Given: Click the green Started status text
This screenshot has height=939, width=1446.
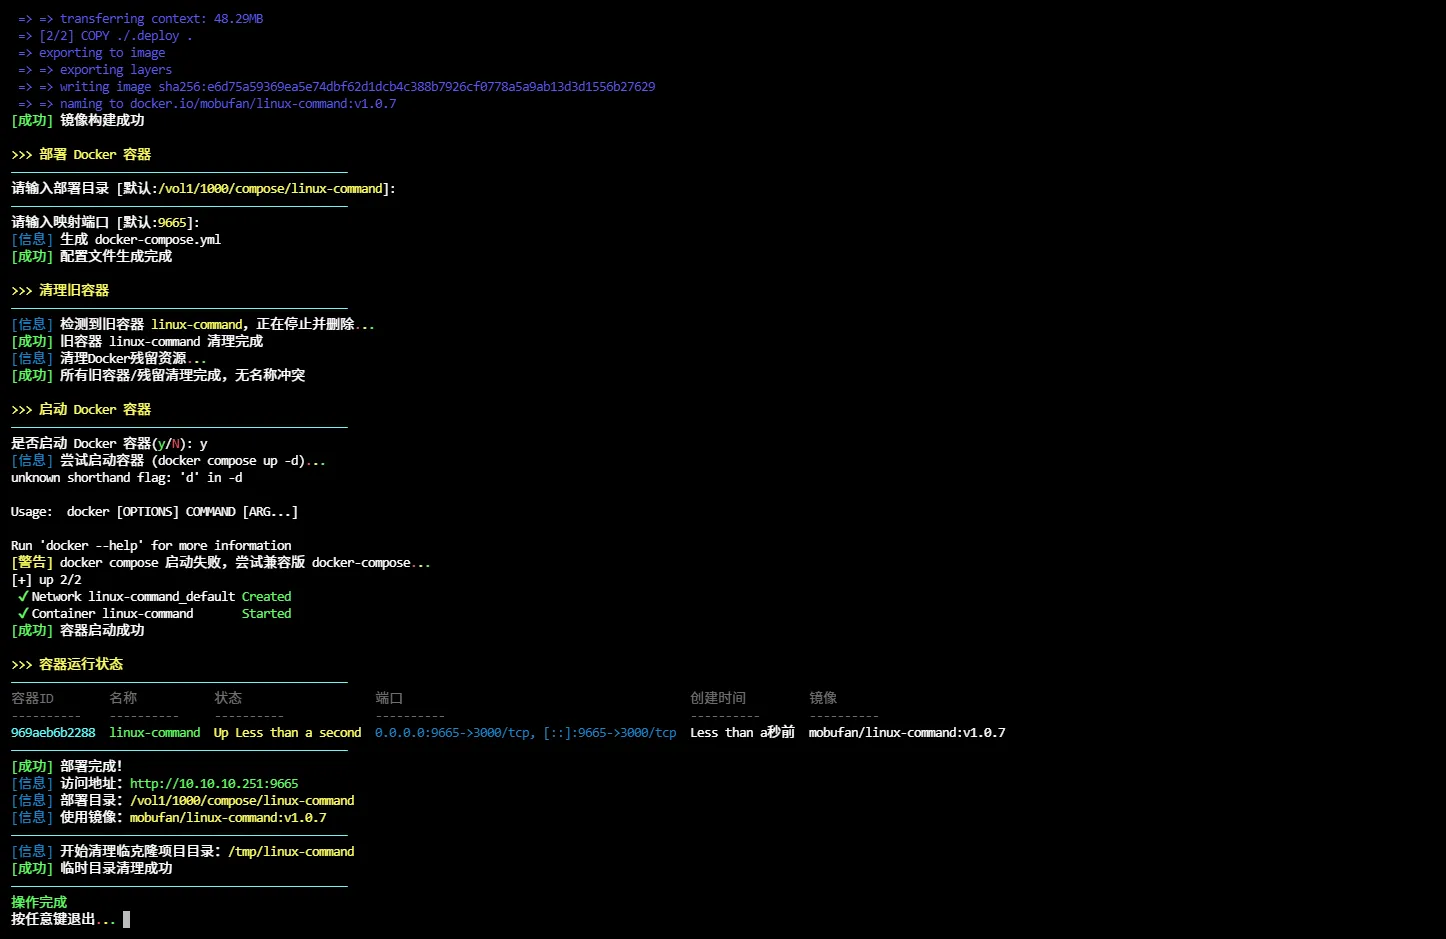Looking at the screenshot, I should 266,614.
